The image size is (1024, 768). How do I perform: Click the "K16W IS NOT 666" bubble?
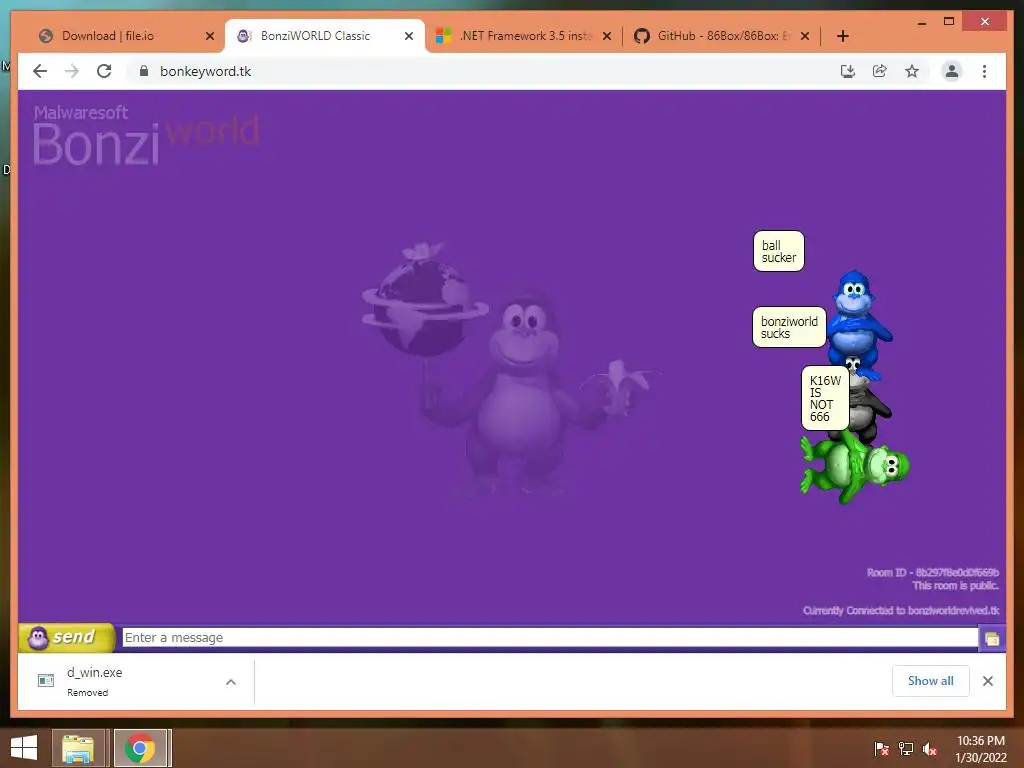825,398
